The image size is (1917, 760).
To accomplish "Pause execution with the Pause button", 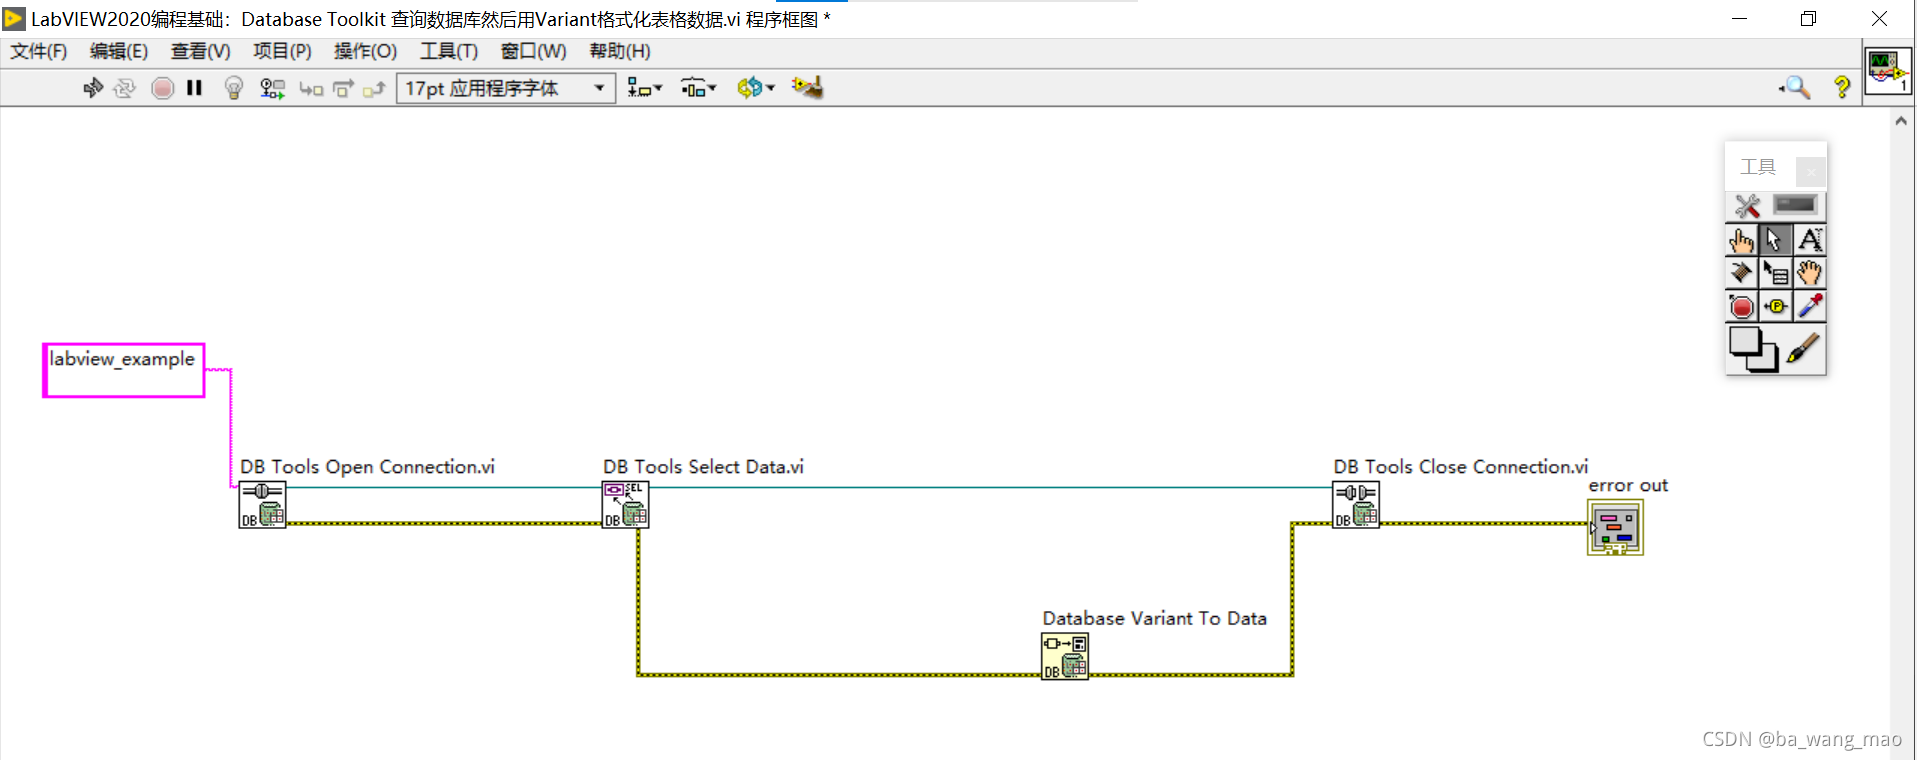I will [x=195, y=88].
